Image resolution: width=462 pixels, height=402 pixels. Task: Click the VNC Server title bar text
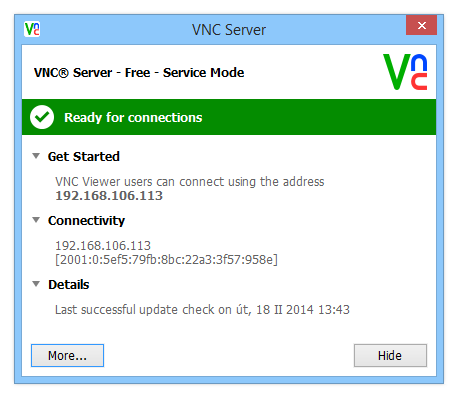click(x=229, y=30)
